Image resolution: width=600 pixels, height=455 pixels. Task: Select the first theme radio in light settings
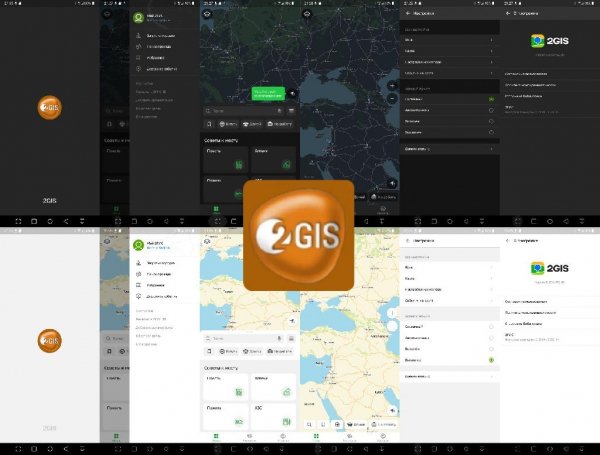pos(491,327)
